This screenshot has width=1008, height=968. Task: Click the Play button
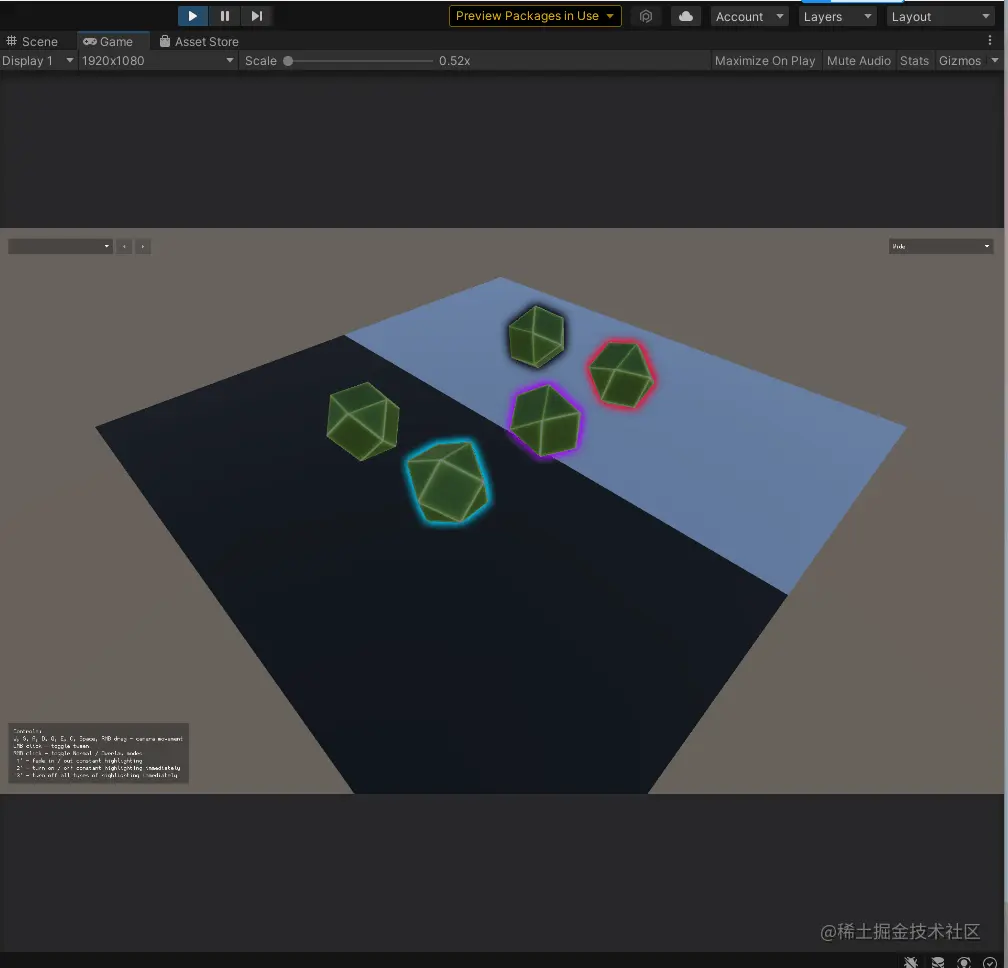point(192,16)
